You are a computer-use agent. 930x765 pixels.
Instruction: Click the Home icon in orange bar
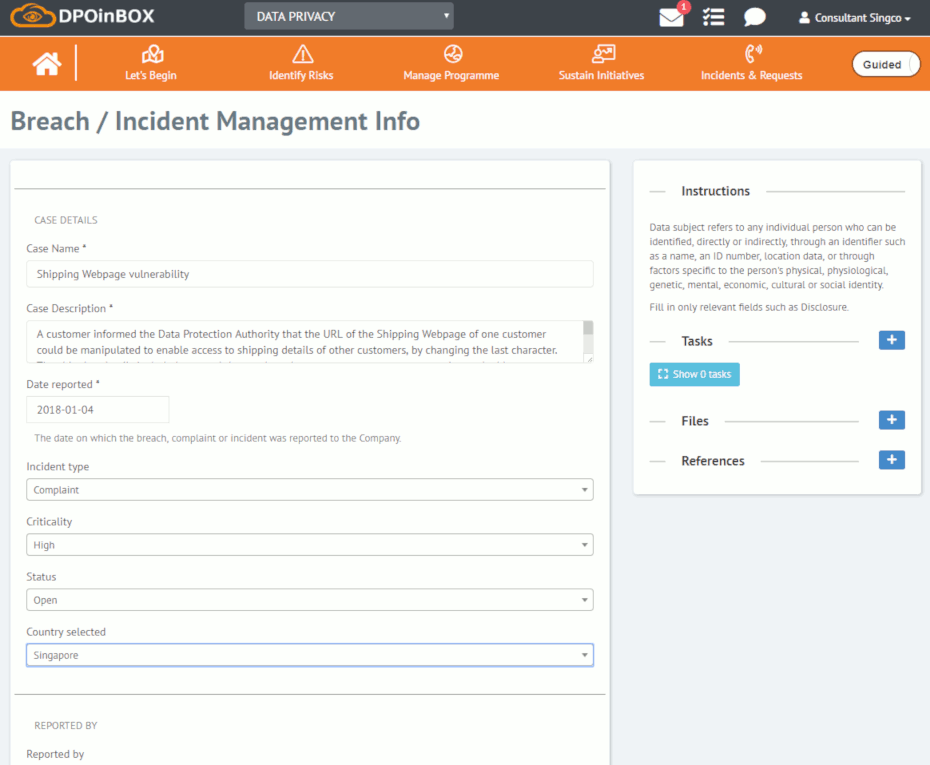(x=46, y=64)
